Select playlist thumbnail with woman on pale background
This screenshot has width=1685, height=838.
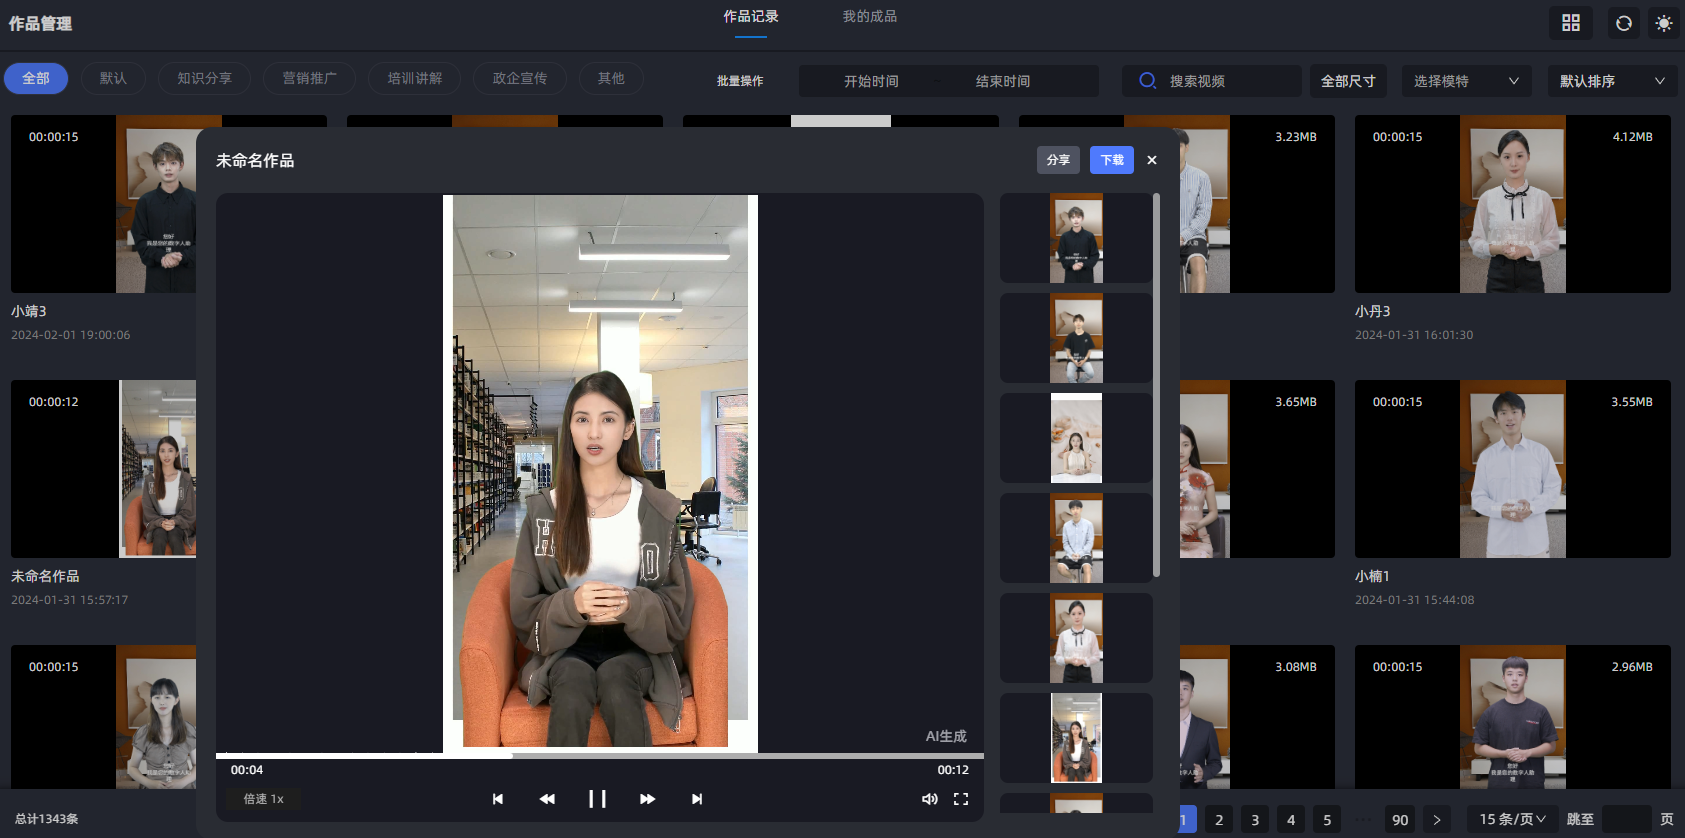[x=1076, y=438]
